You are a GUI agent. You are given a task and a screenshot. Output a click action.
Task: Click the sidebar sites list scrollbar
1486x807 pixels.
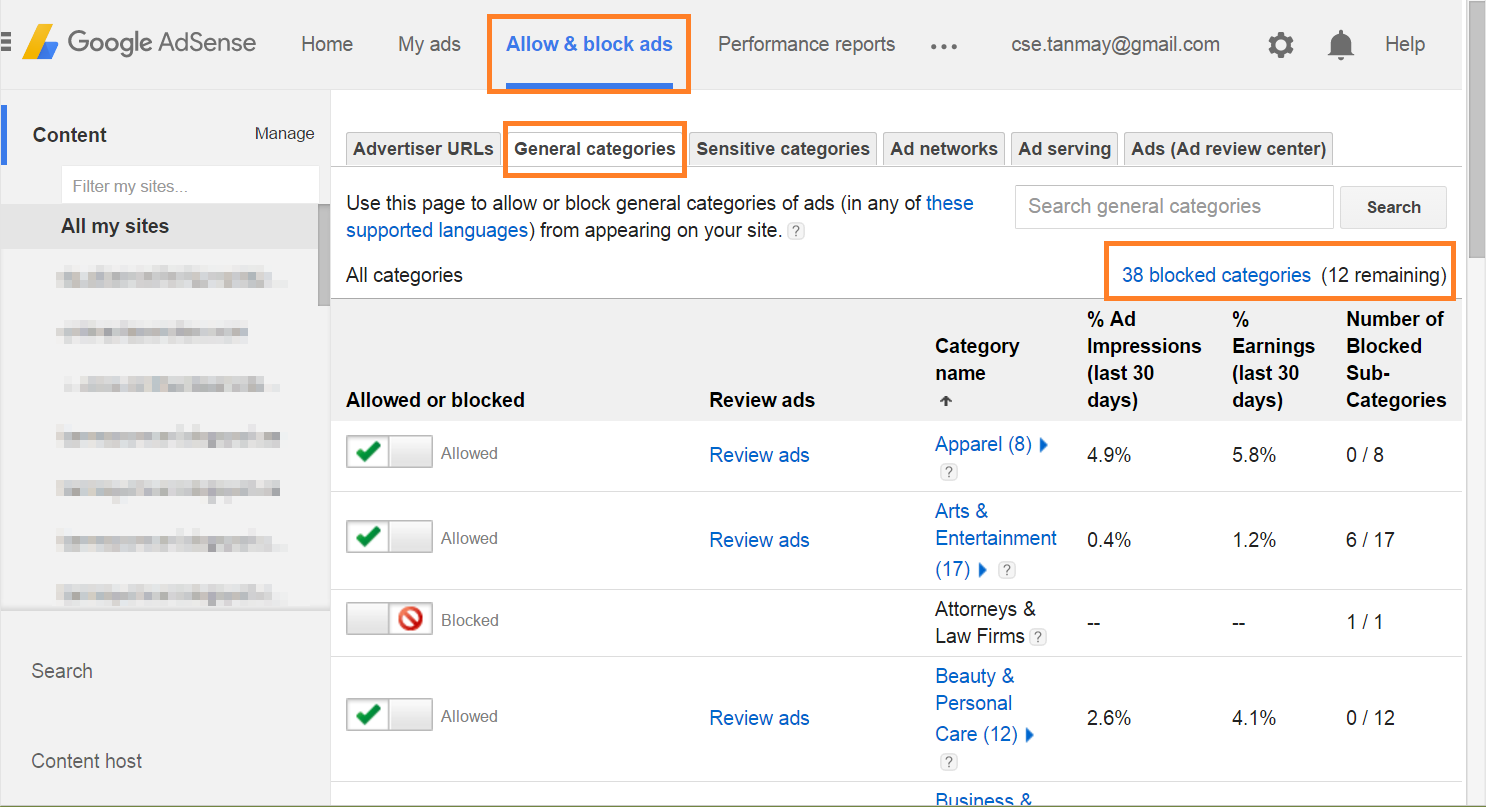[x=323, y=255]
